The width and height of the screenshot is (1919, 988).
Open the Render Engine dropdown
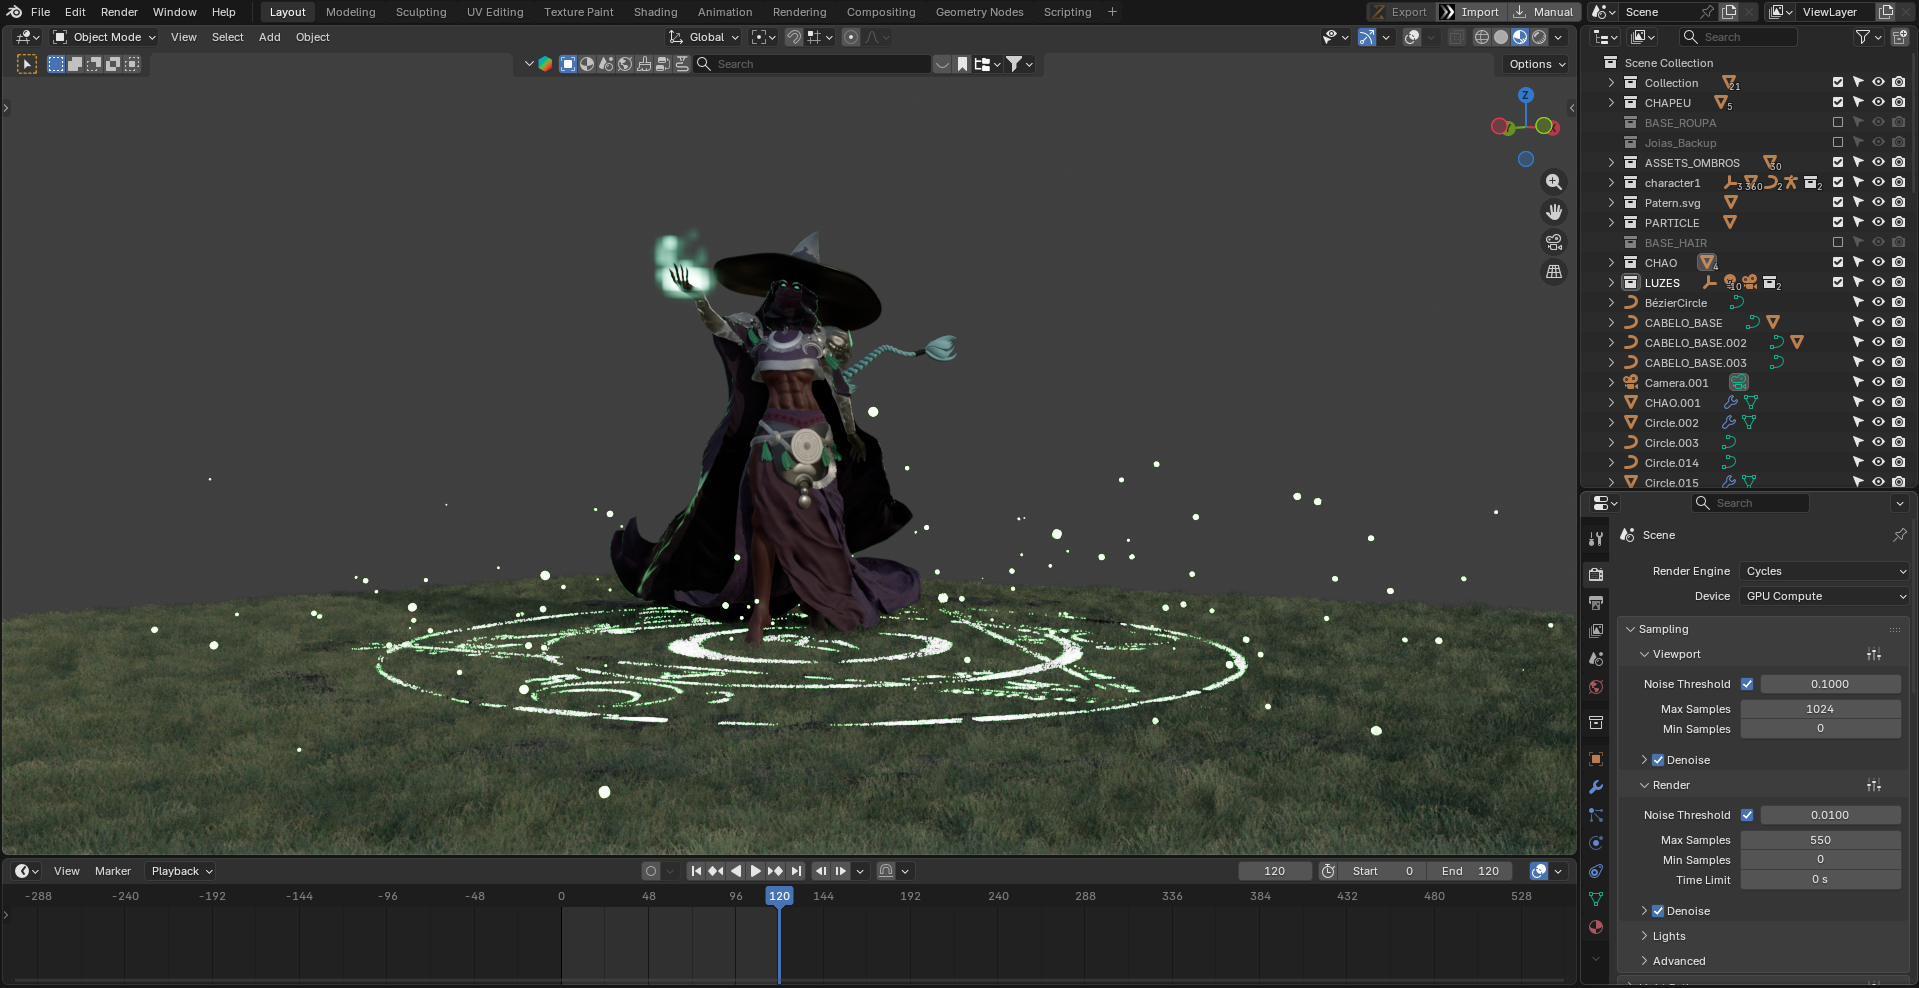[1822, 571]
